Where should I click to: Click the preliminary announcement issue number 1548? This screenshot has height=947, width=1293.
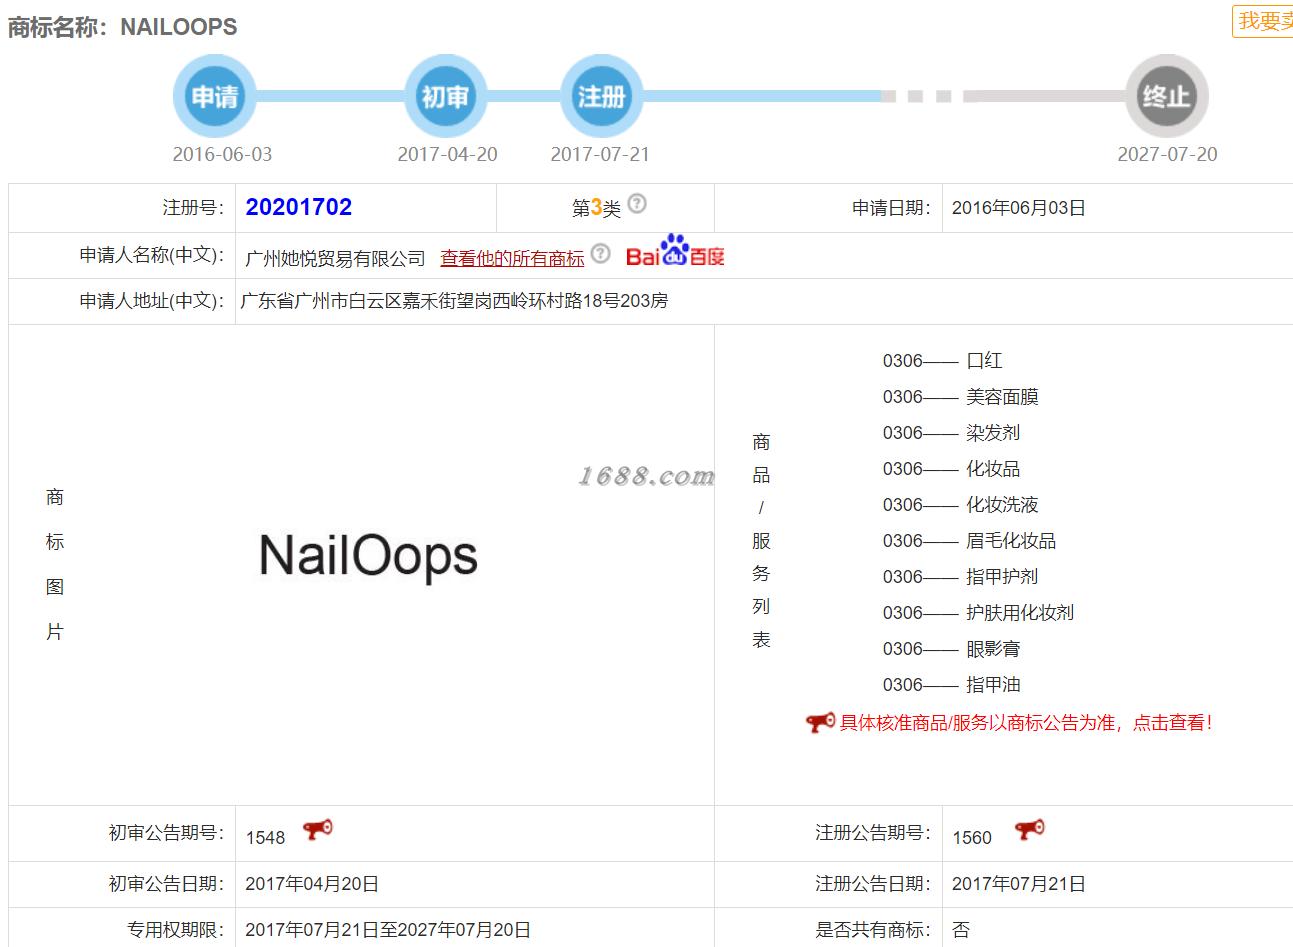click(x=265, y=837)
